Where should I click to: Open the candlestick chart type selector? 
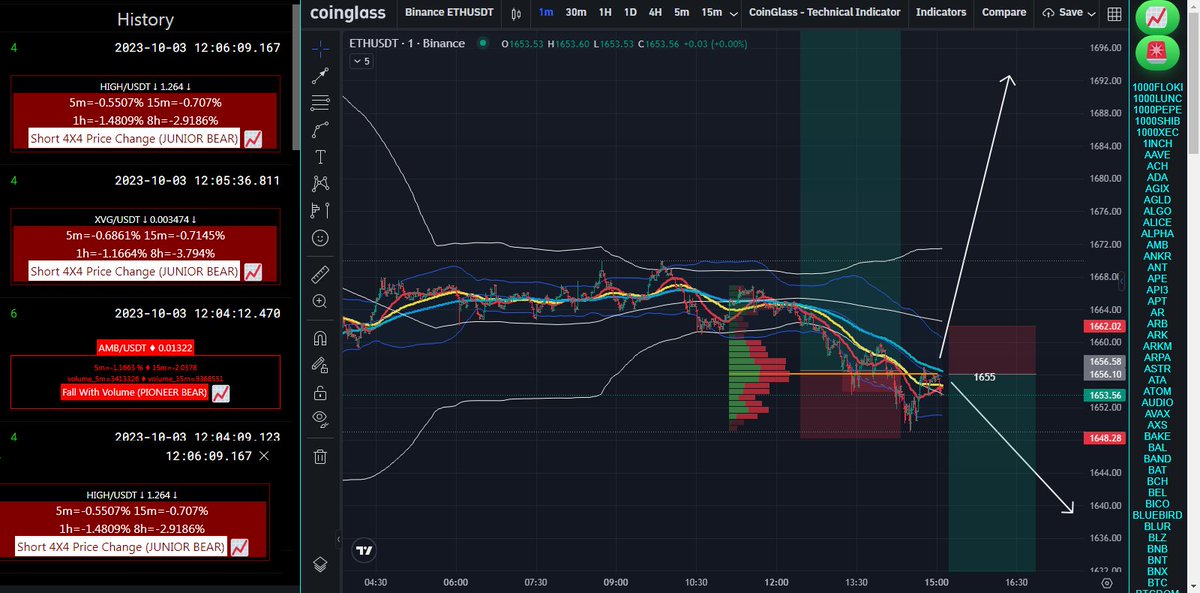(x=516, y=13)
